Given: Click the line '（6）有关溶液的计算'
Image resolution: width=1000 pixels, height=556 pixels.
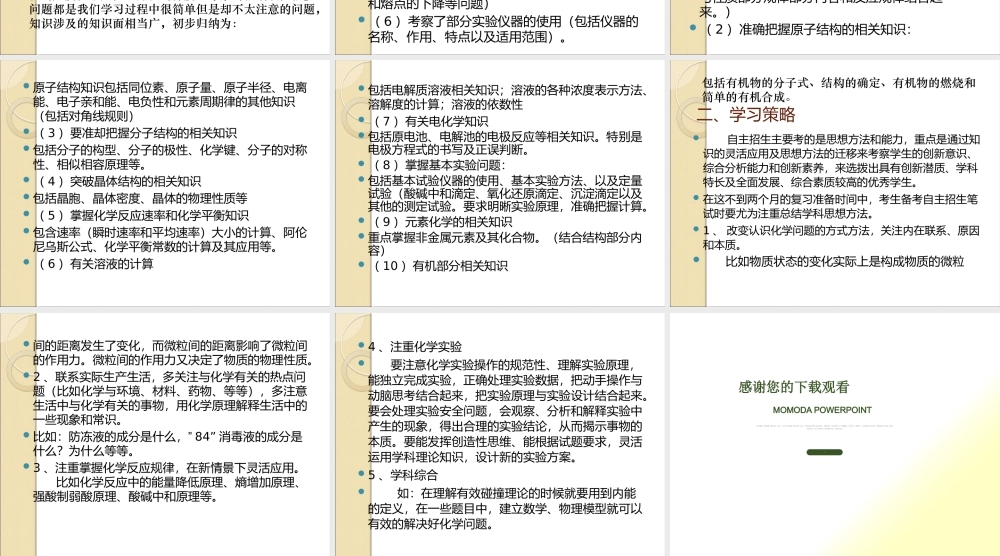Looking at the screenshot, I should (x=96, y=263).
